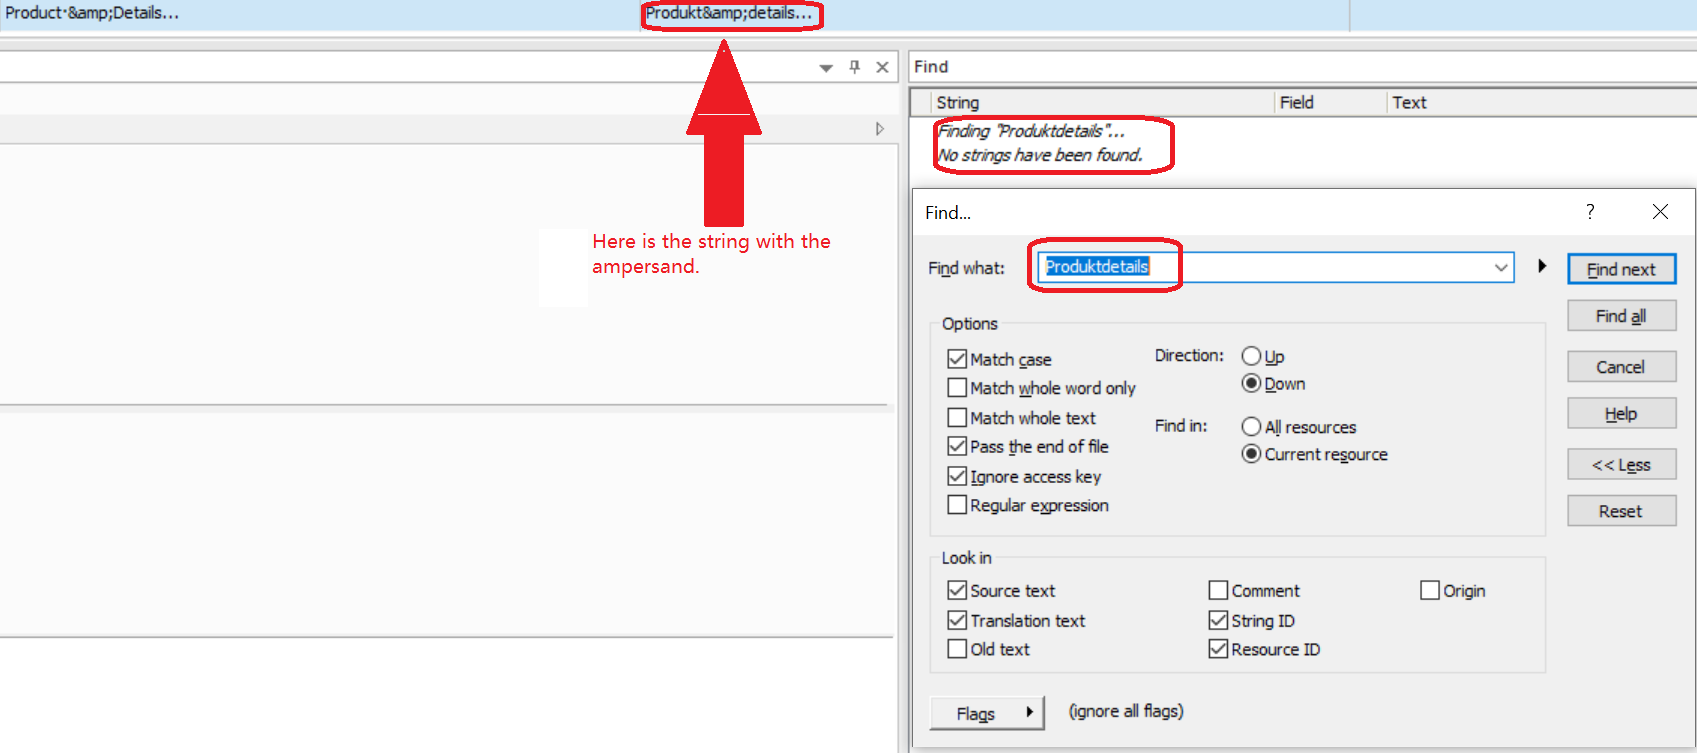The height and width of the screenshot is (753, 1697).
Task: Click the Find what text field
Action: 1300,267
